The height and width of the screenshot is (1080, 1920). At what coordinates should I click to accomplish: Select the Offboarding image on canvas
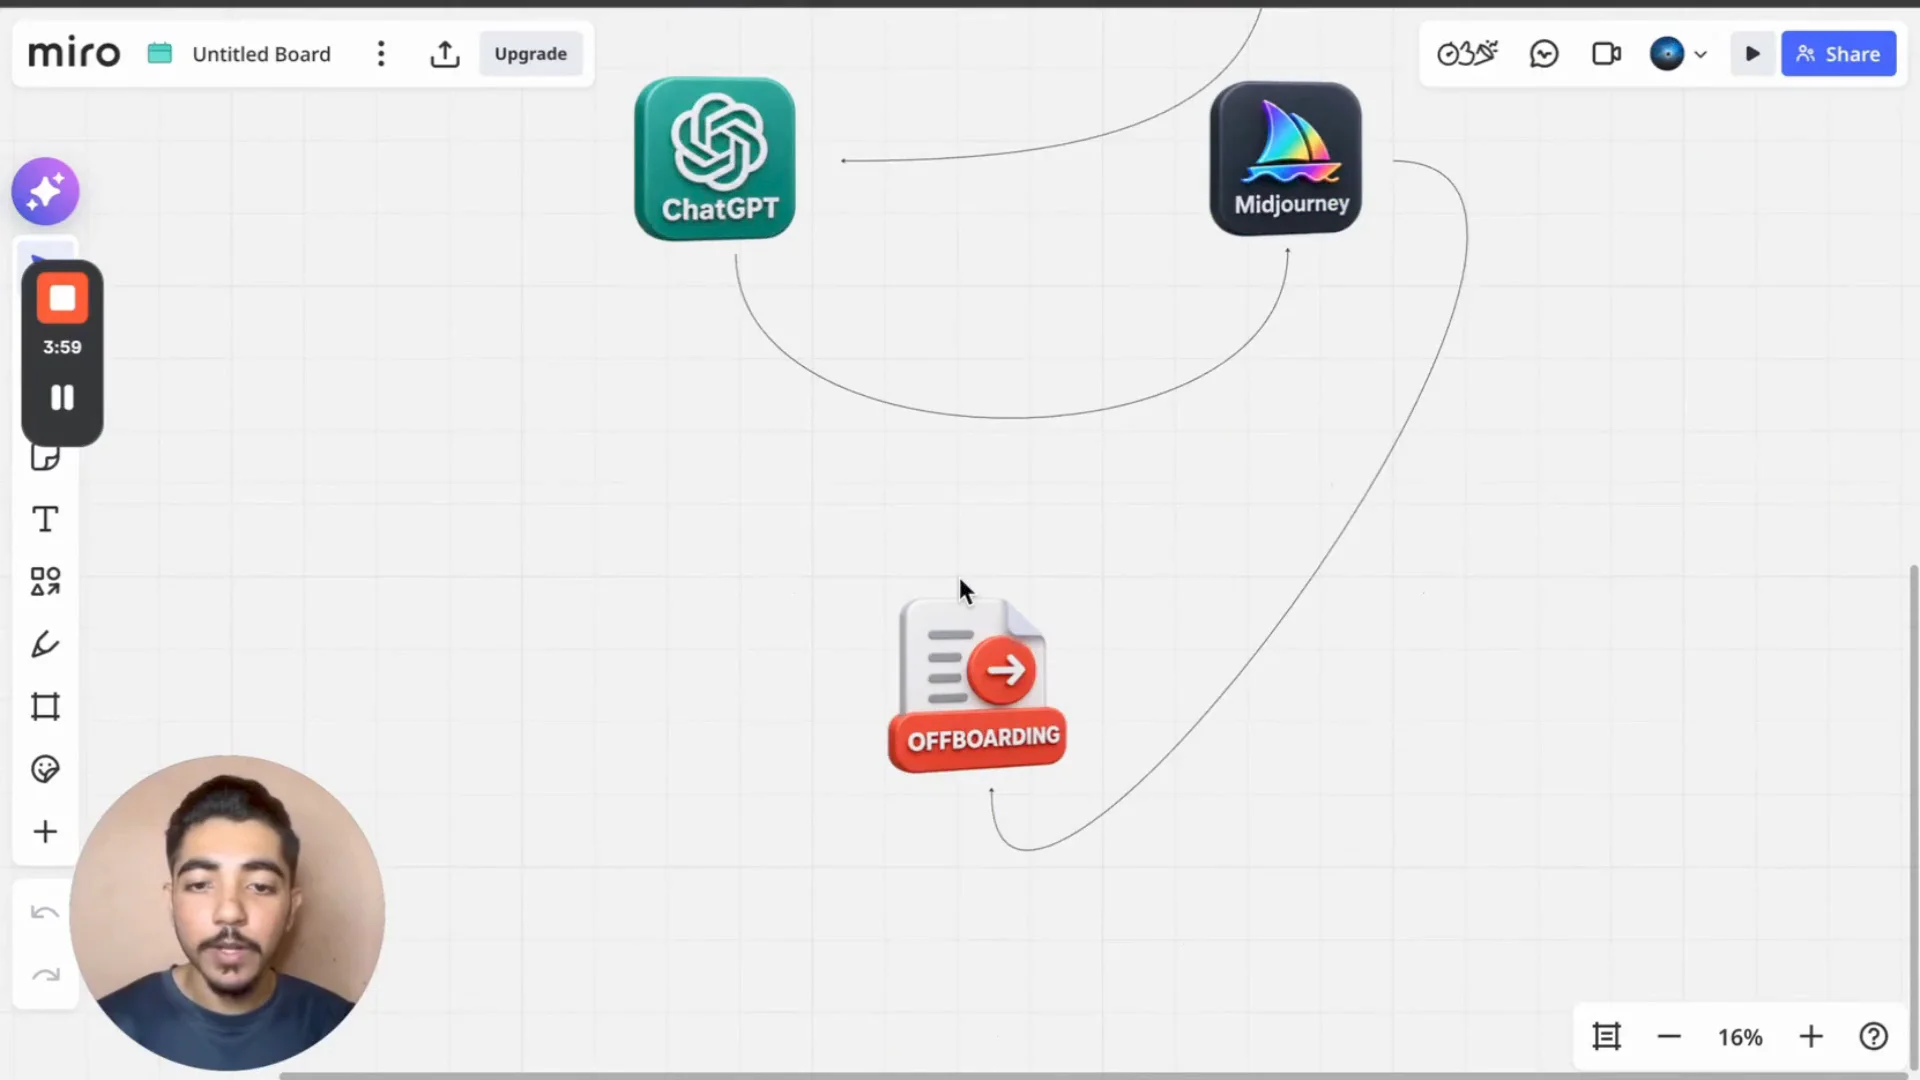coord(976,685)
